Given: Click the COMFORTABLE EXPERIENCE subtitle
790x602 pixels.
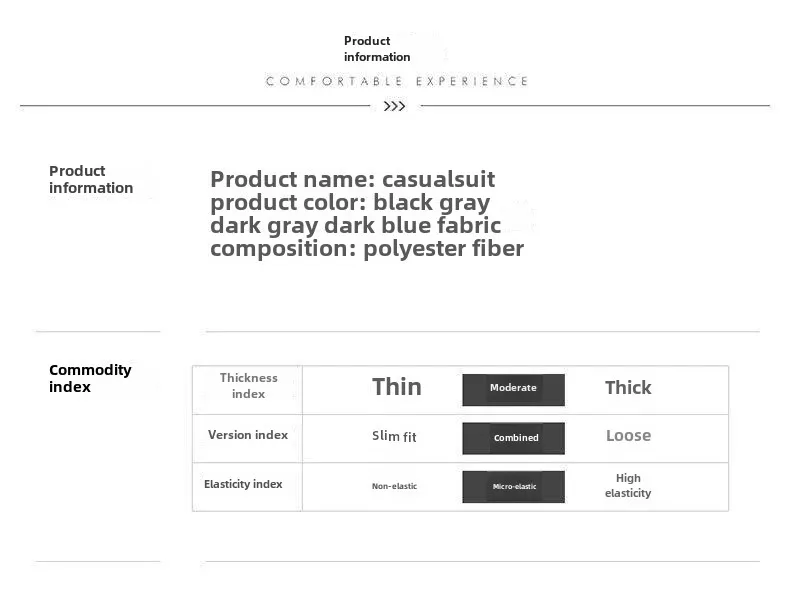Looking at the screenshot, I should point(397,81).
